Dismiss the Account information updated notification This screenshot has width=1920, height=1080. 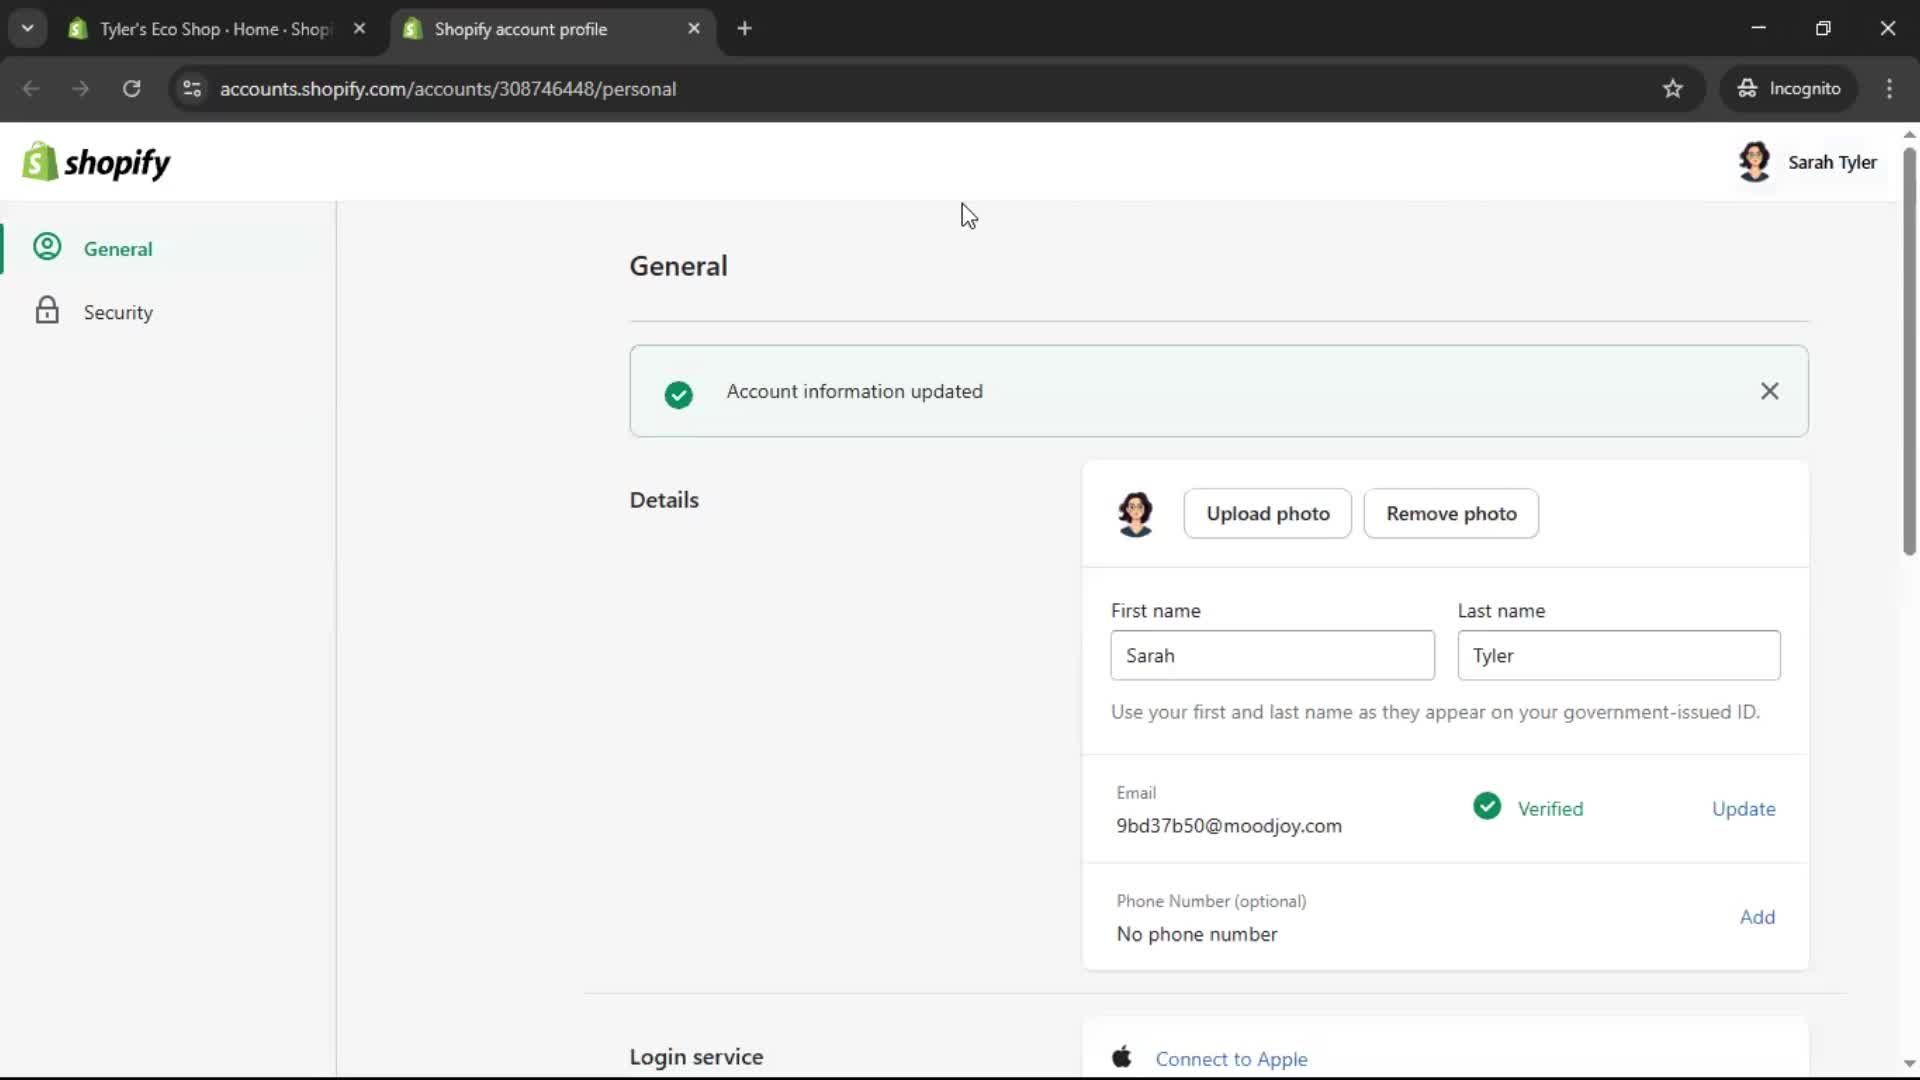click(x=1769, y=391)
